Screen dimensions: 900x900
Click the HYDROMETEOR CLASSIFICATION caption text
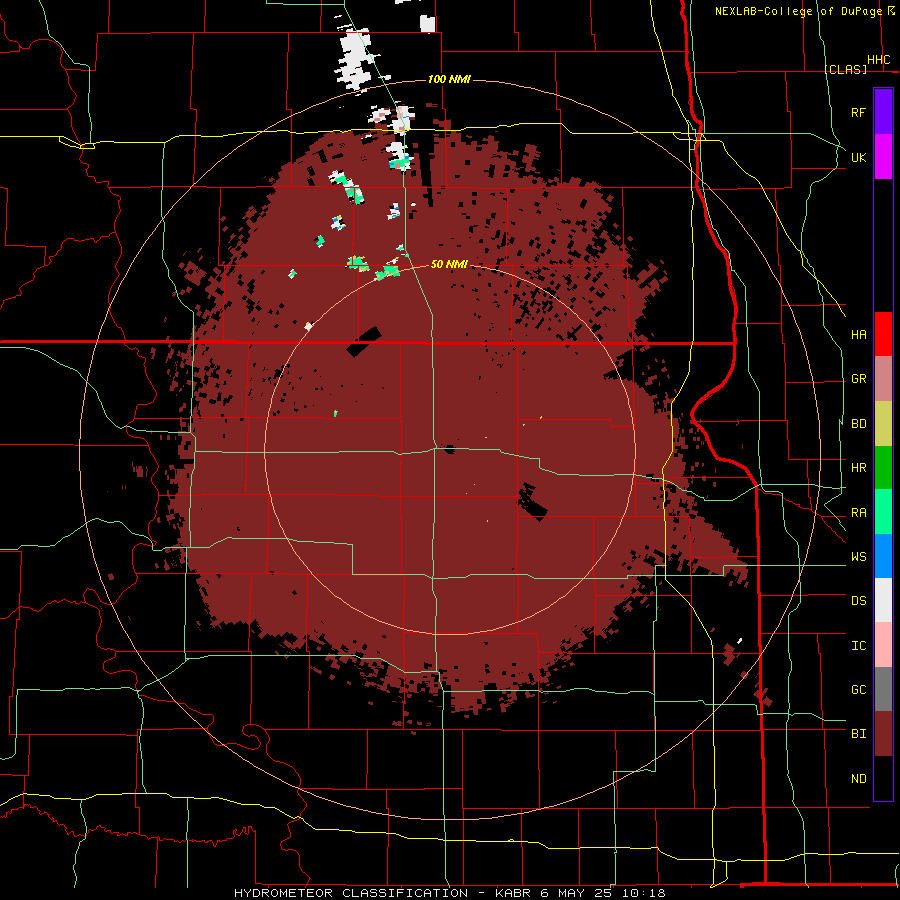click(351, 893)
